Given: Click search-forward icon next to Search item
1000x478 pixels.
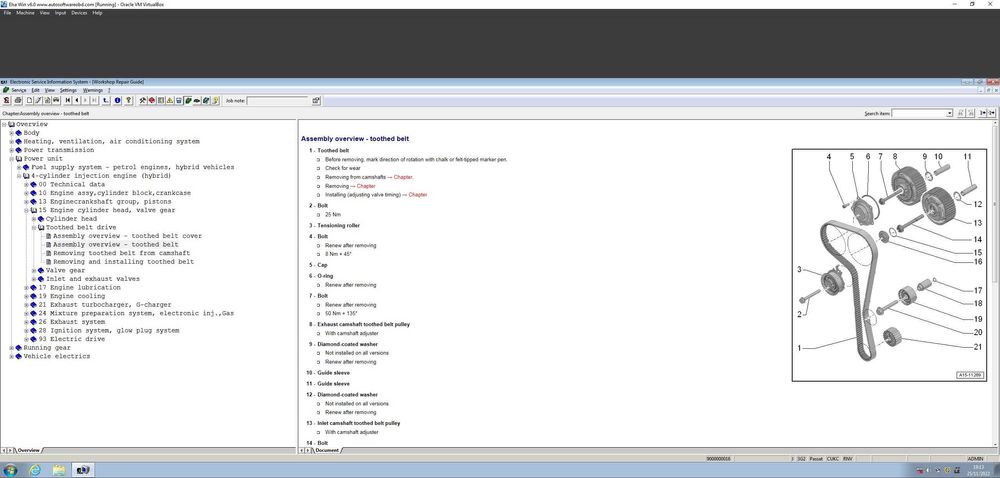Looking at the screenshot, I should 961,113.
